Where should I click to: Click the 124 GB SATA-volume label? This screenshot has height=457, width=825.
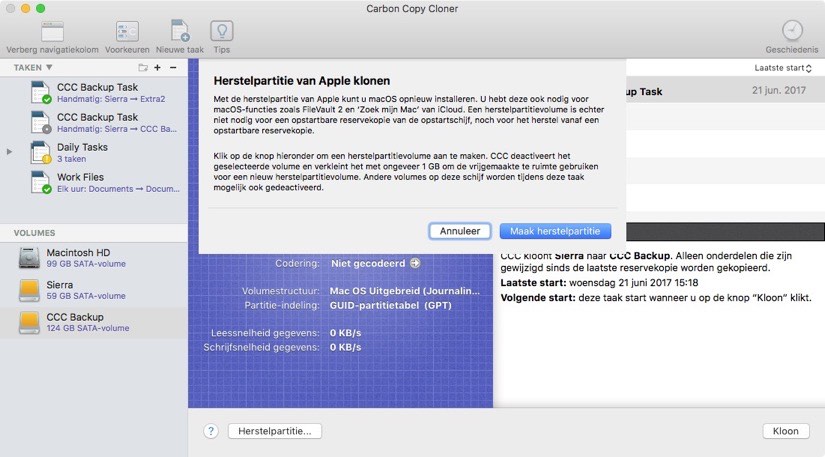(87, 328)
